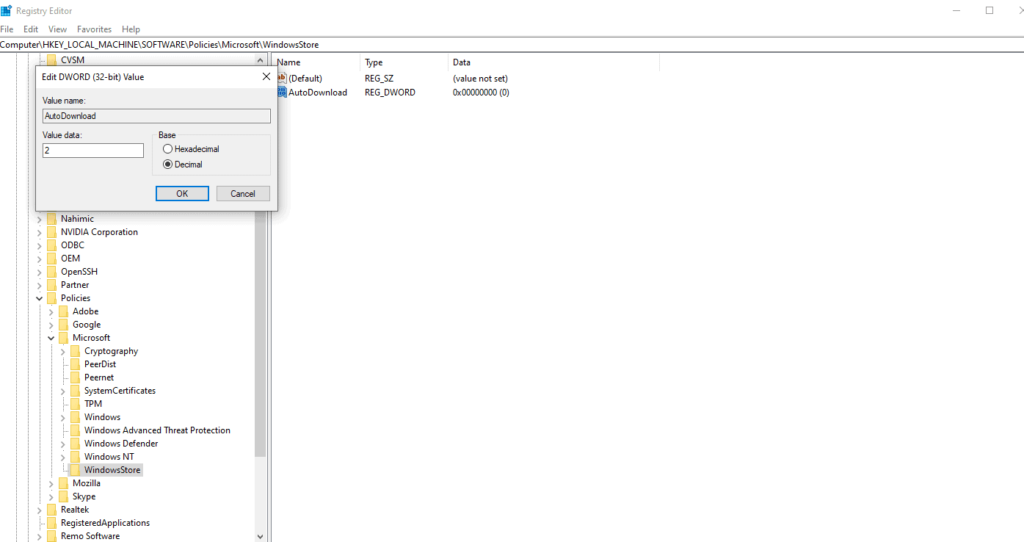This screenshot has width=1024, height=542.
Task: Select the CVSM key in the tree
Action: (72, 60)
